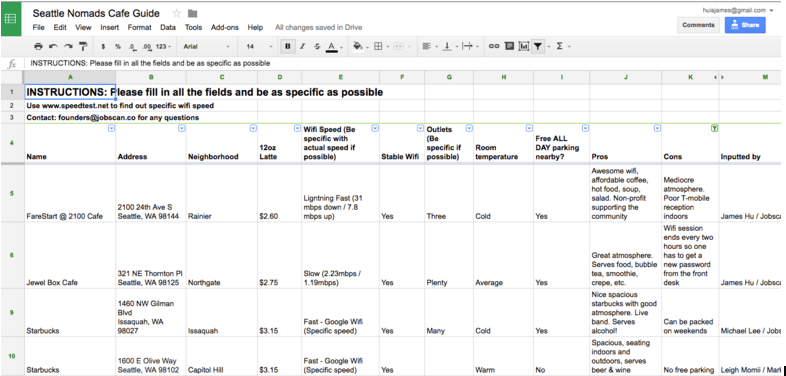
Task: Click the Undo arrow icon
Action: click(53, 46)
